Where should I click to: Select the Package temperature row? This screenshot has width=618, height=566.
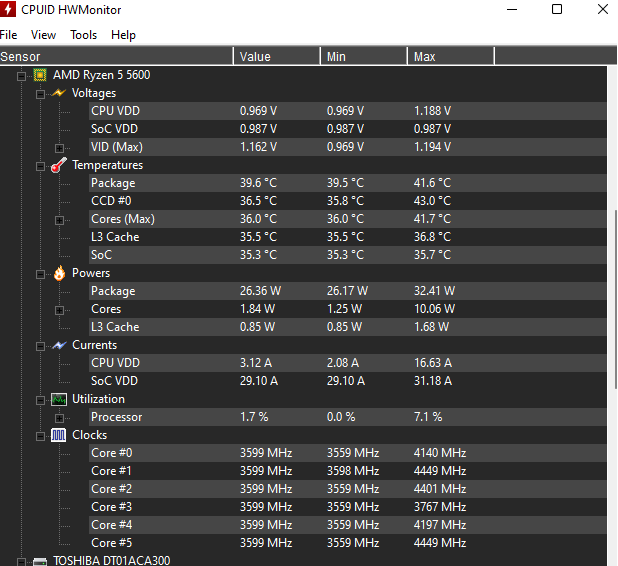pos(348,183)
